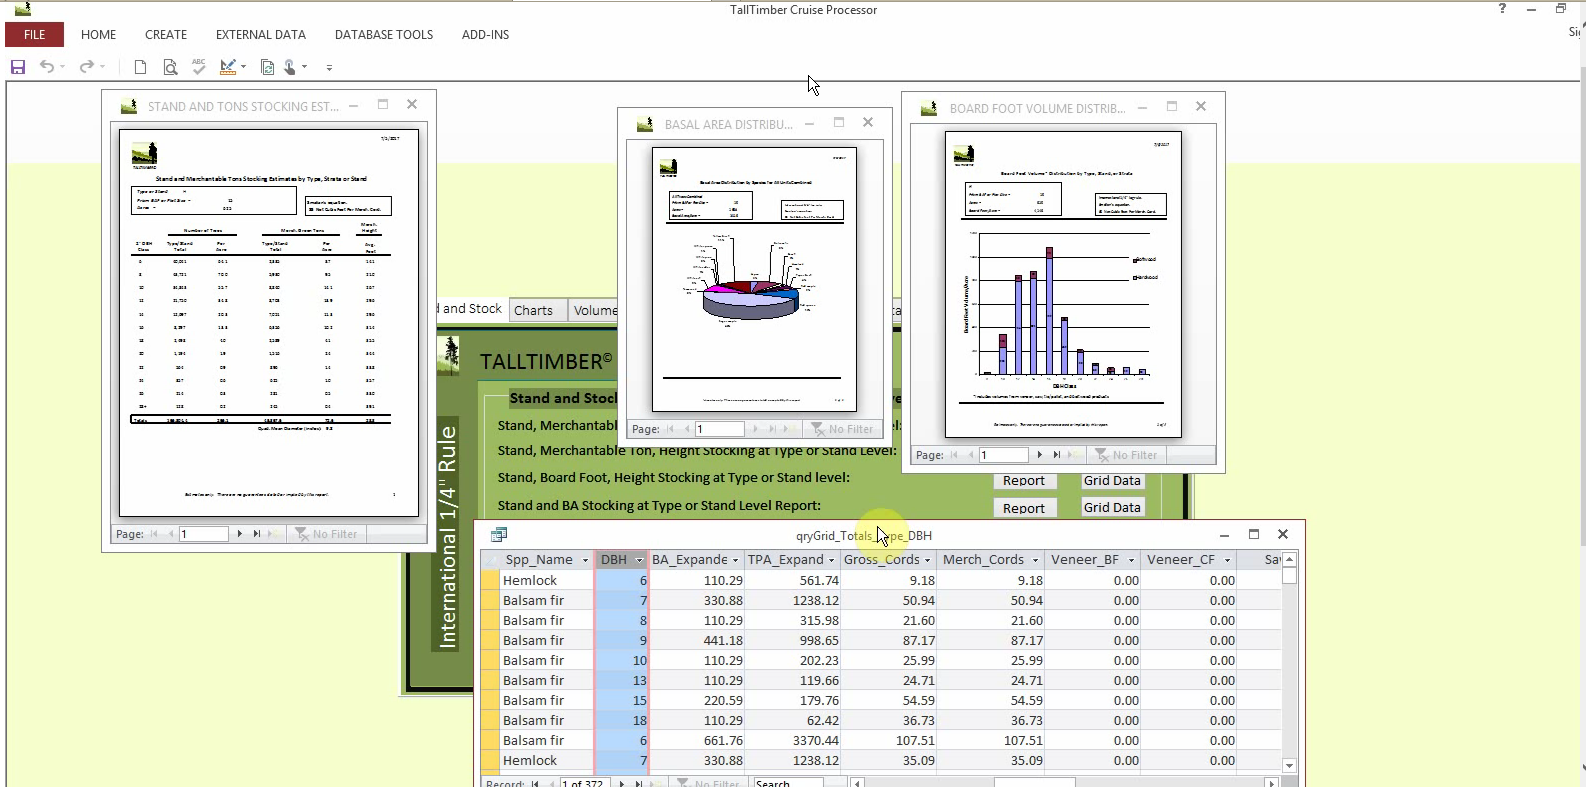
Task: Click Grid Data for Board Foot Height Stocking
Action: 1112,480
